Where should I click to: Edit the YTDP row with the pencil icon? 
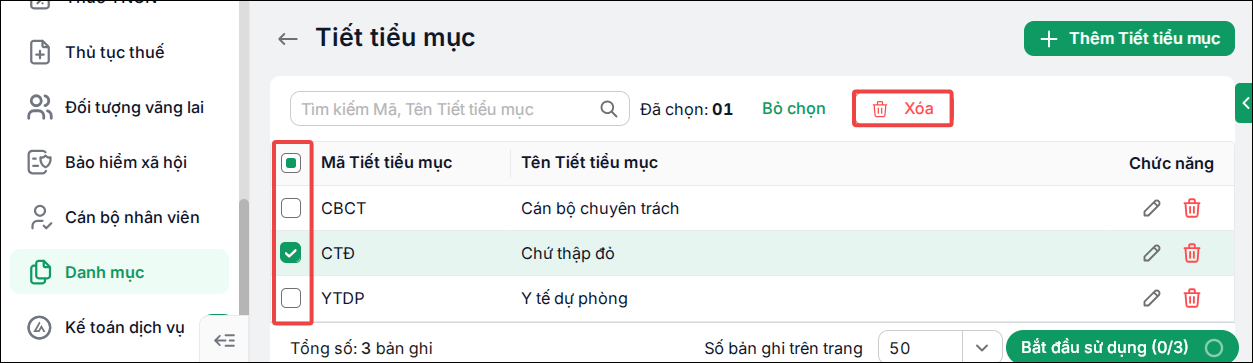1152,298
